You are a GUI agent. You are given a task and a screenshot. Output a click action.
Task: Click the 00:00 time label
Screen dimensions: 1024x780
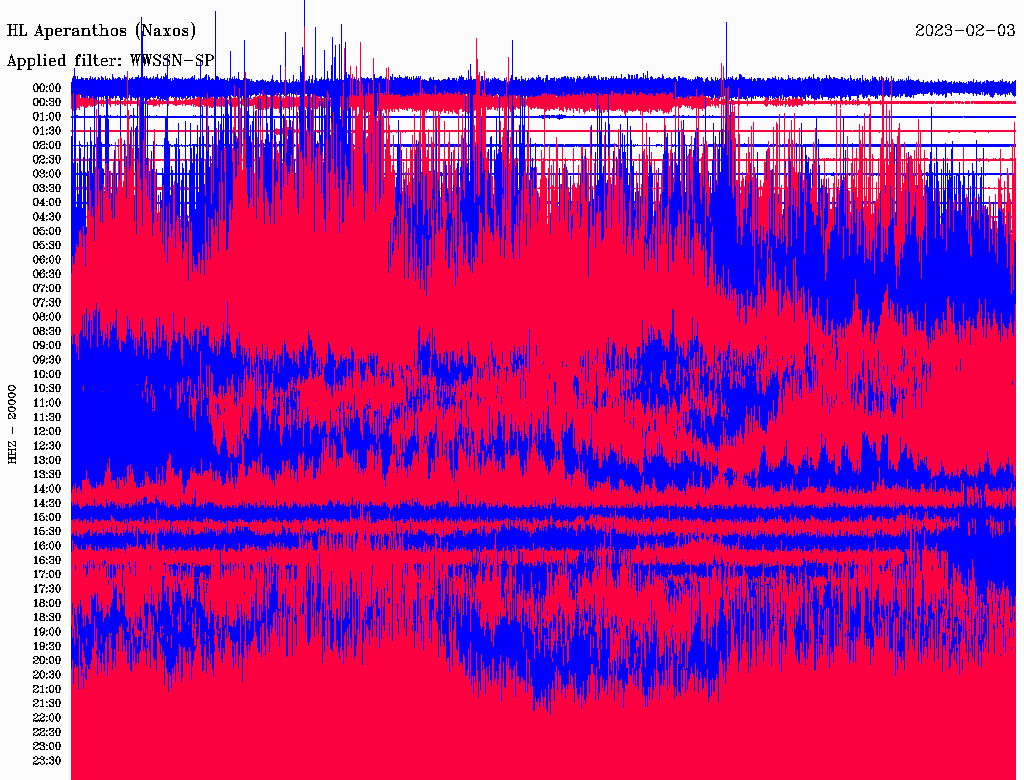47,88
